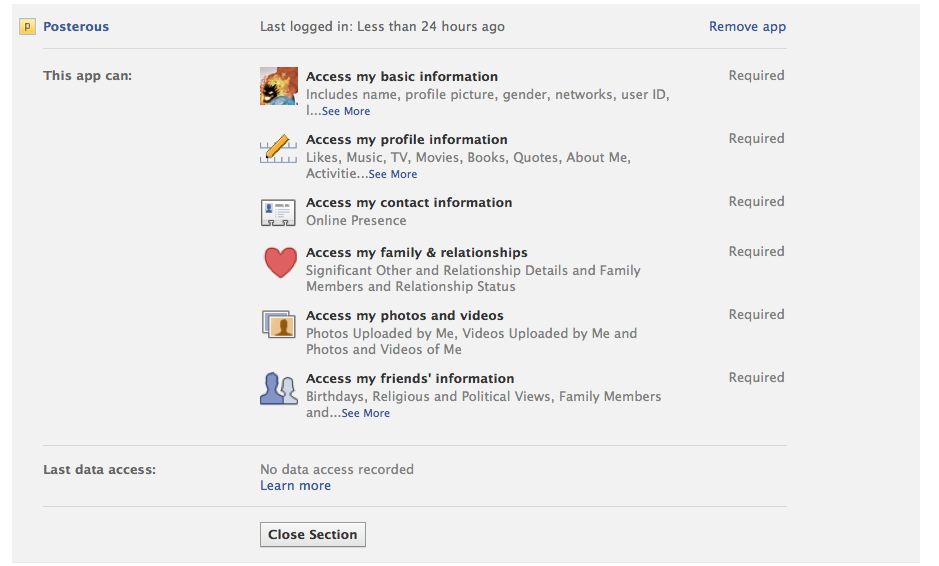Click Access my contact information heading
The width and height of the screenshot is (939, 566).
tap(408, 202)
